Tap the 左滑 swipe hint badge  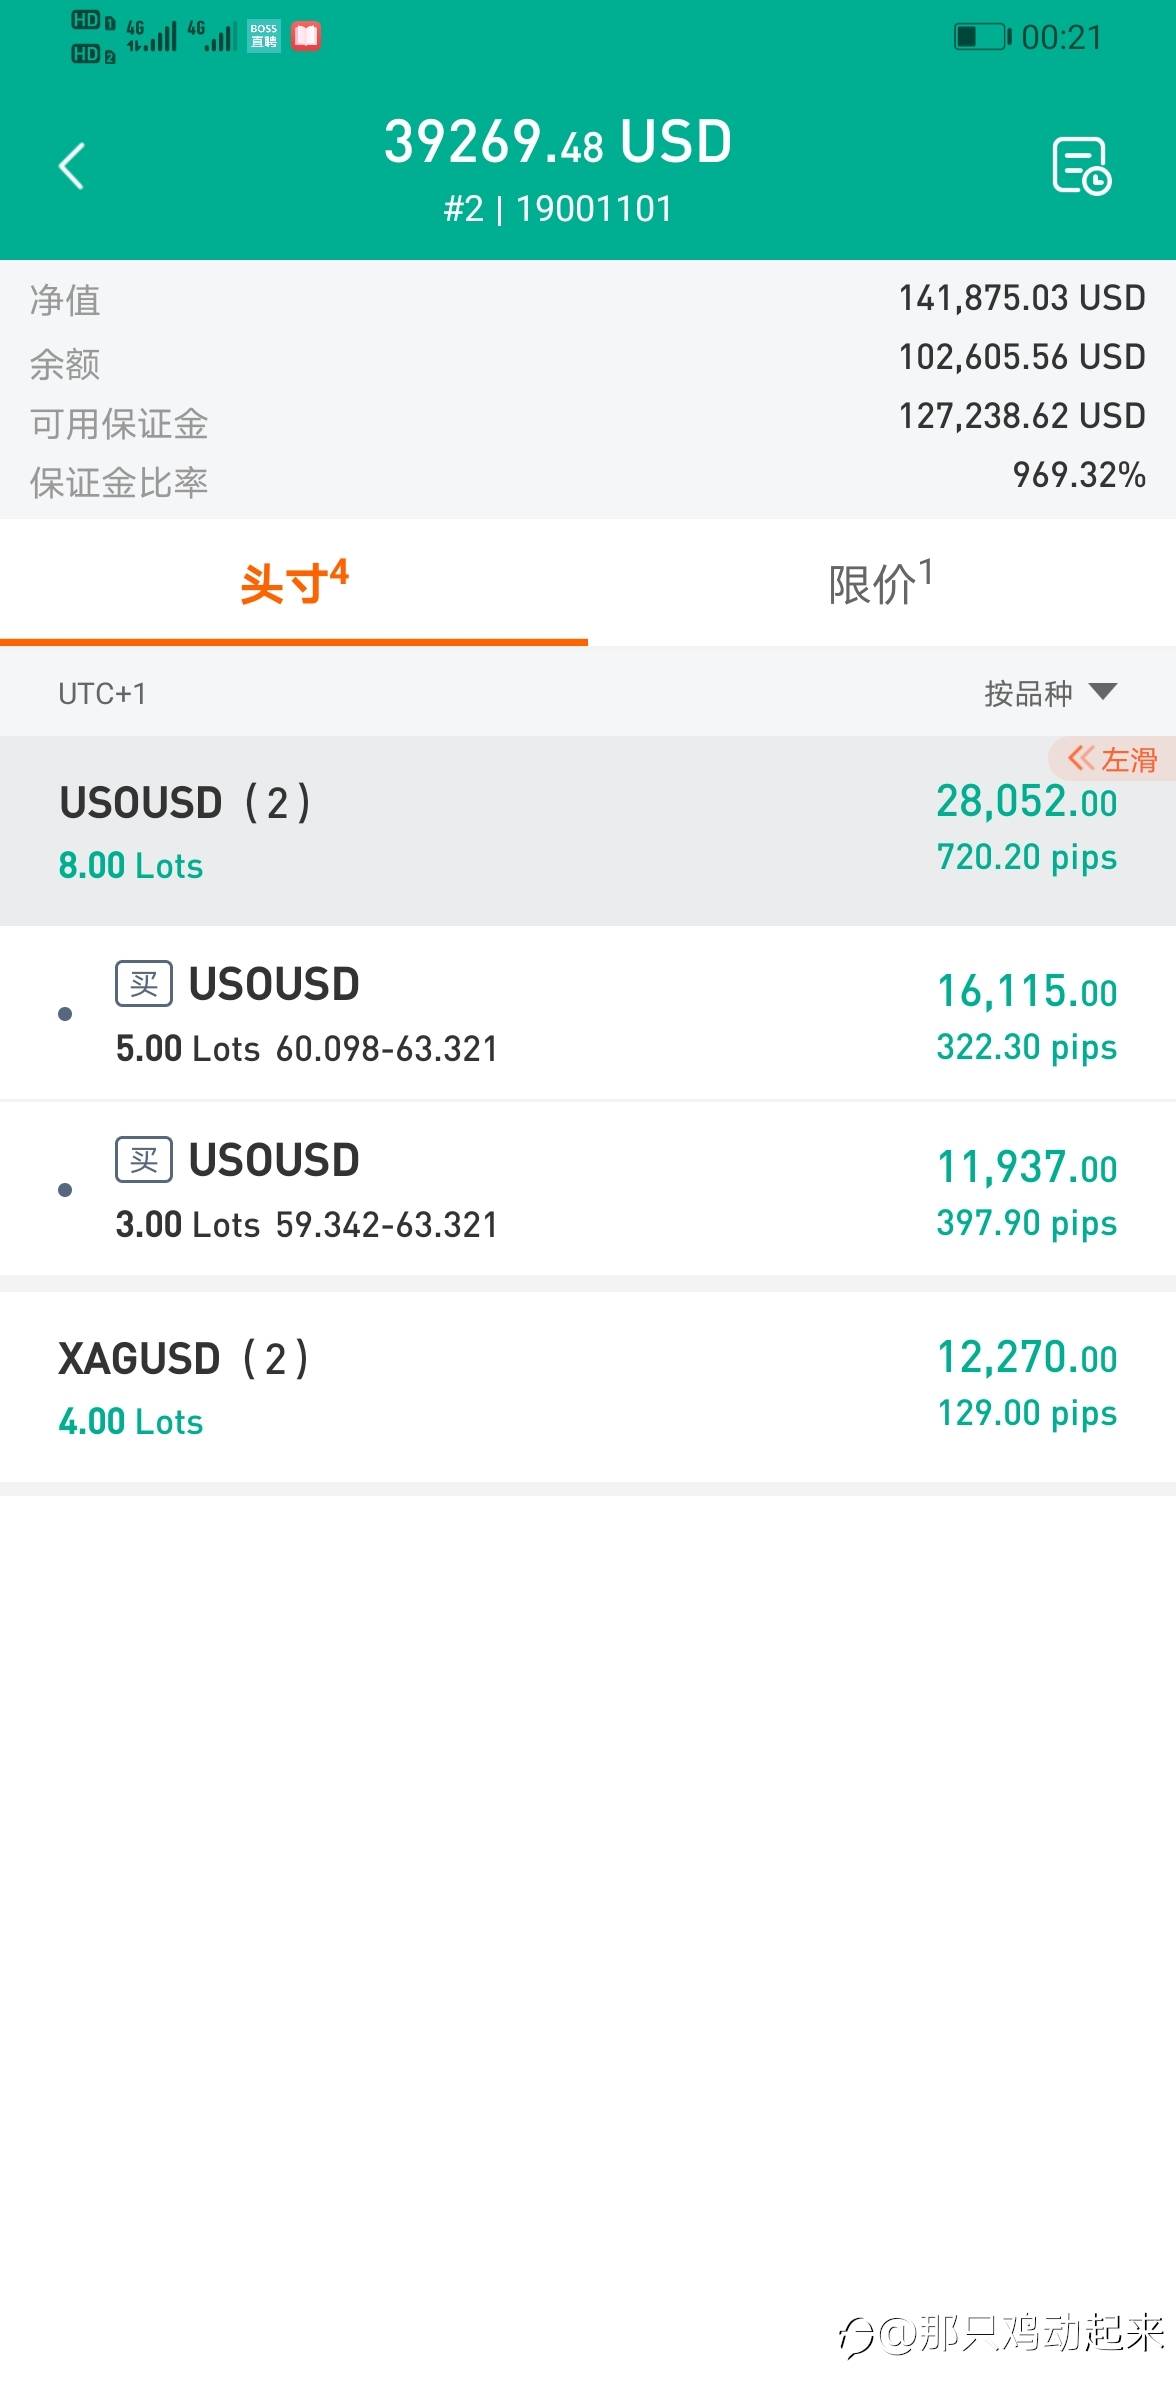click(1112, 760)
